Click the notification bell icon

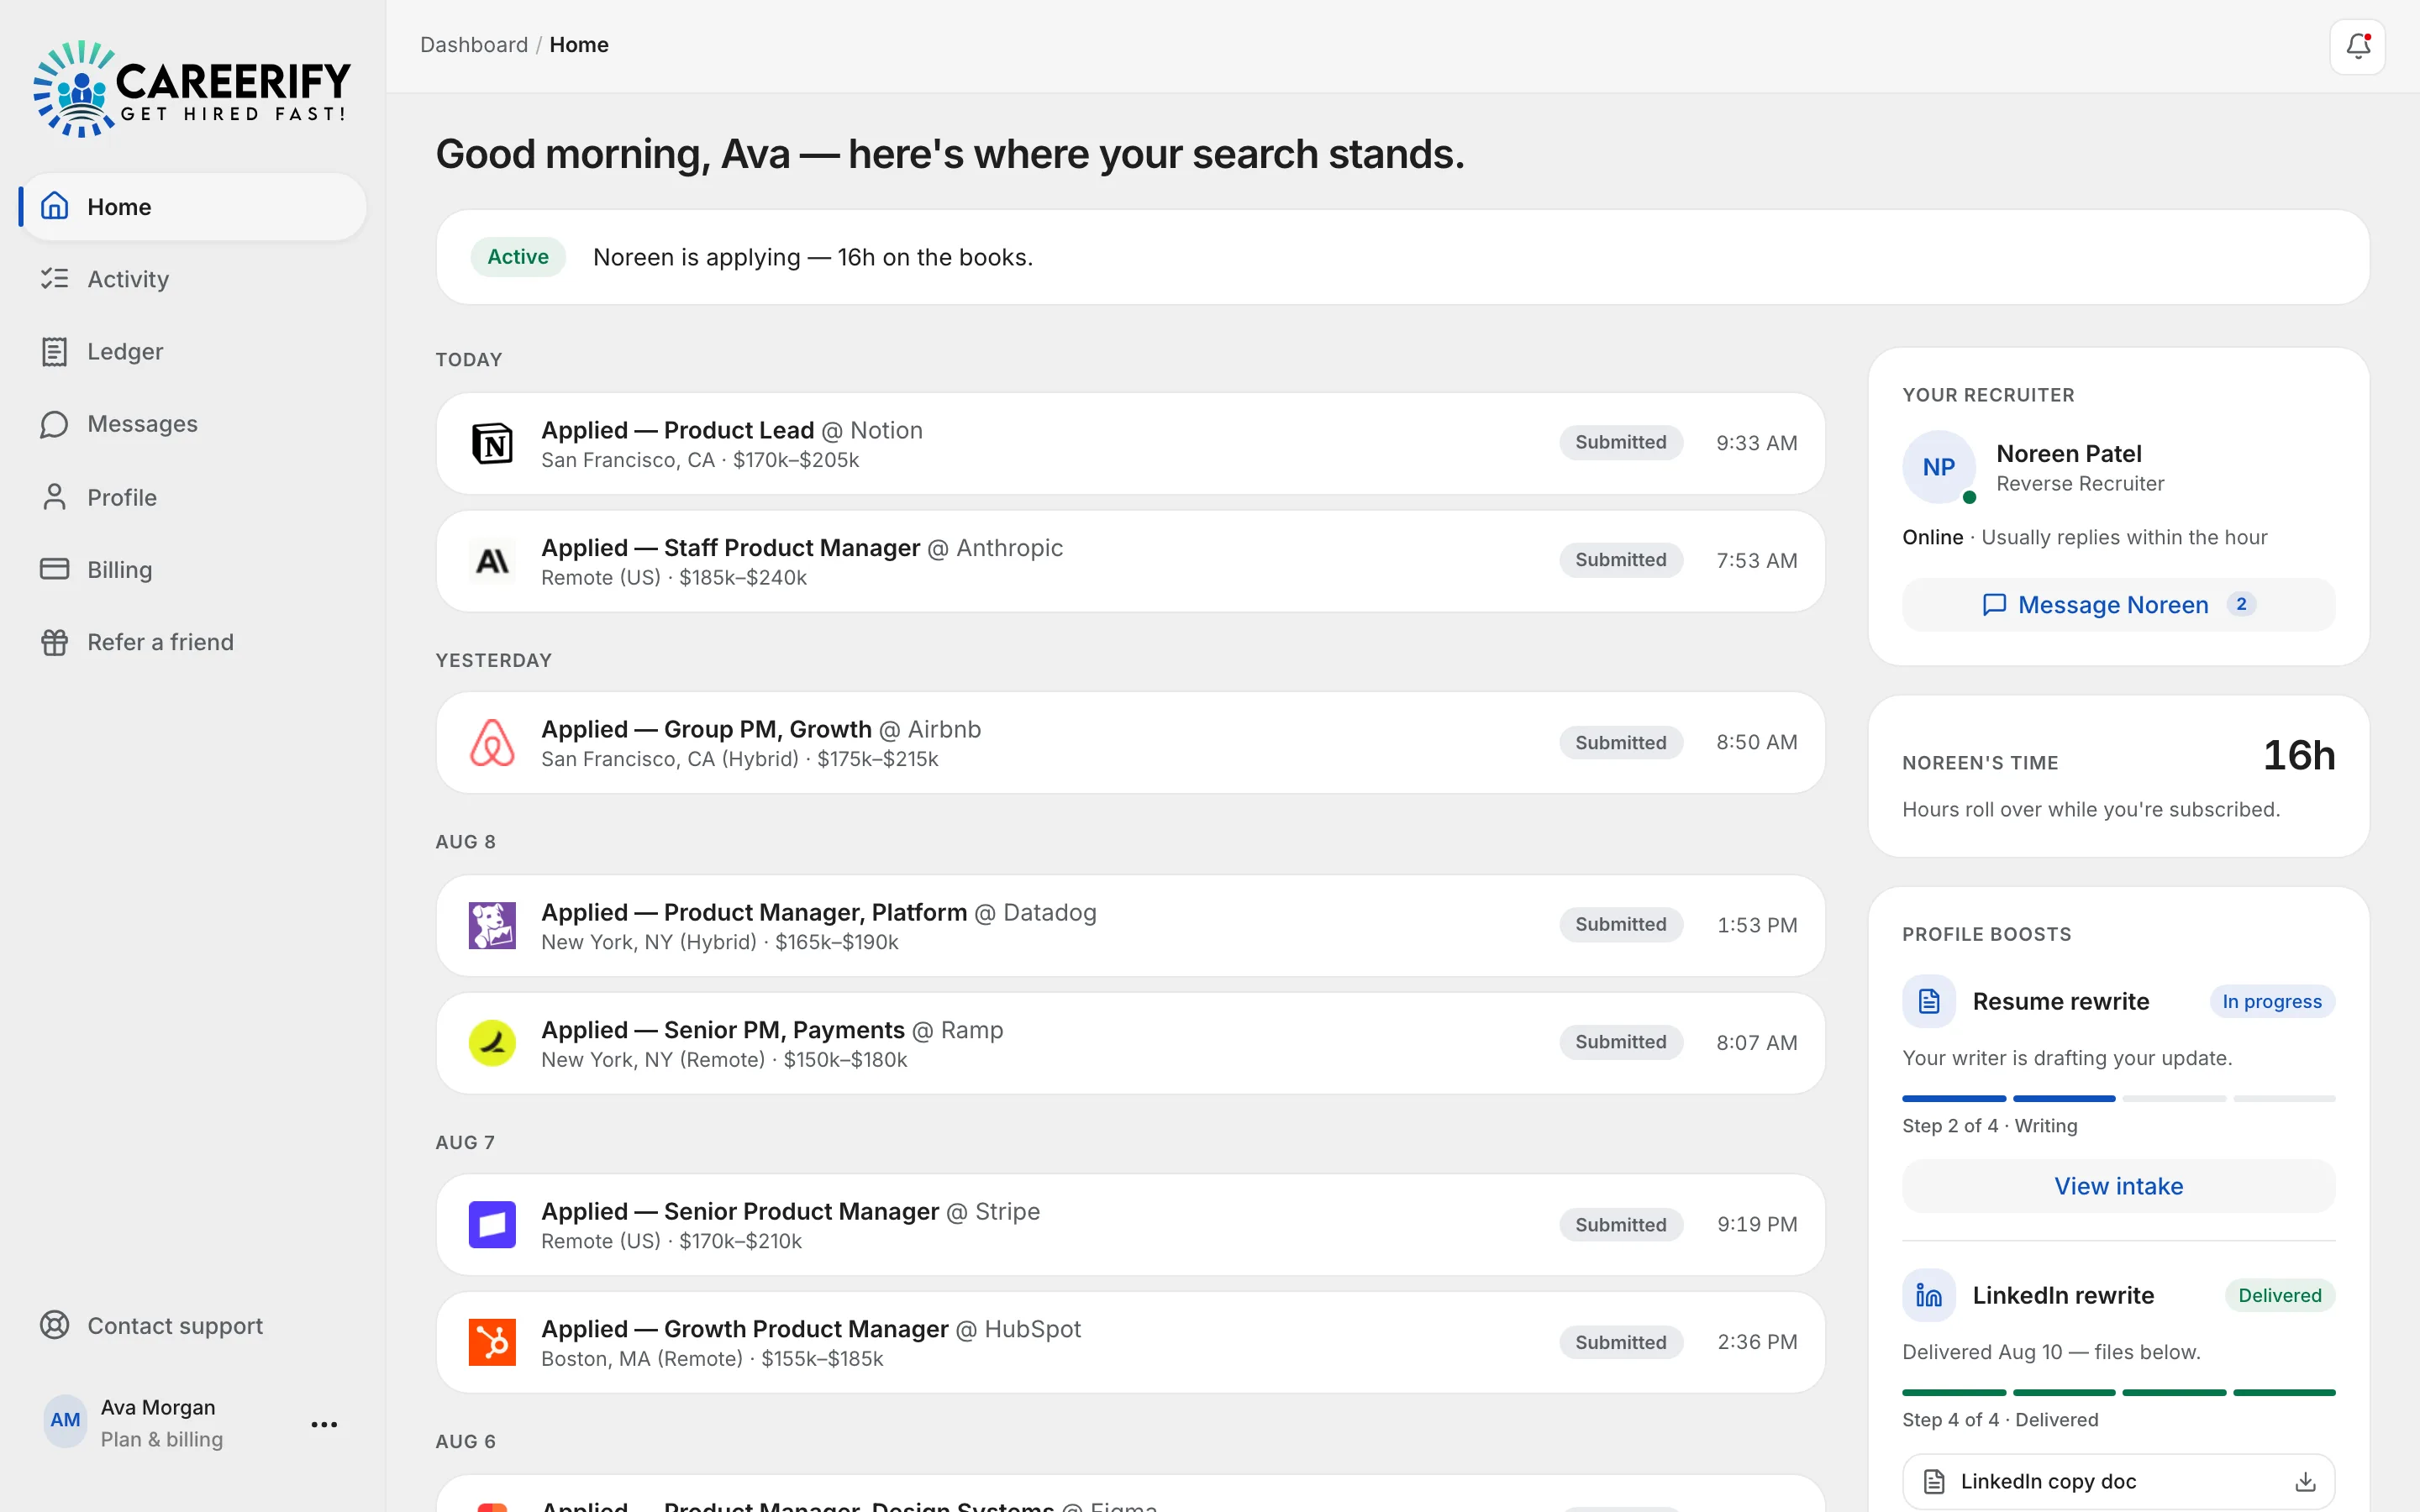[2357, 46]
